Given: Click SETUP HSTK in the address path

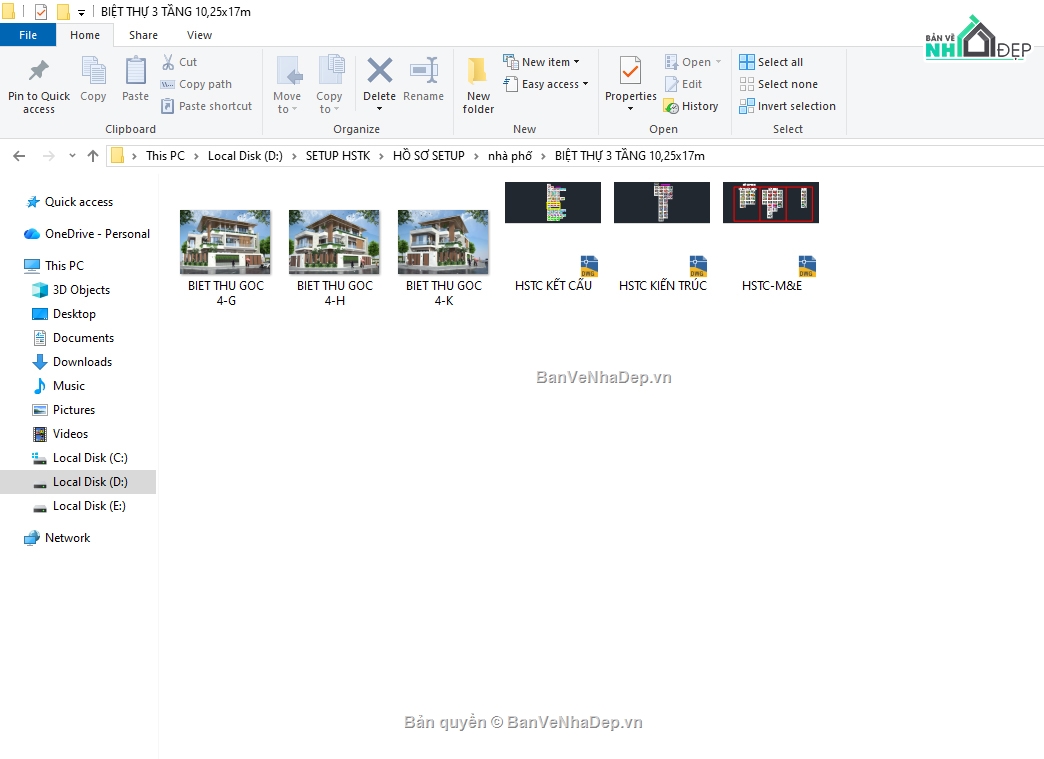Looking at the screenshot, I should [x=337, y=156].
